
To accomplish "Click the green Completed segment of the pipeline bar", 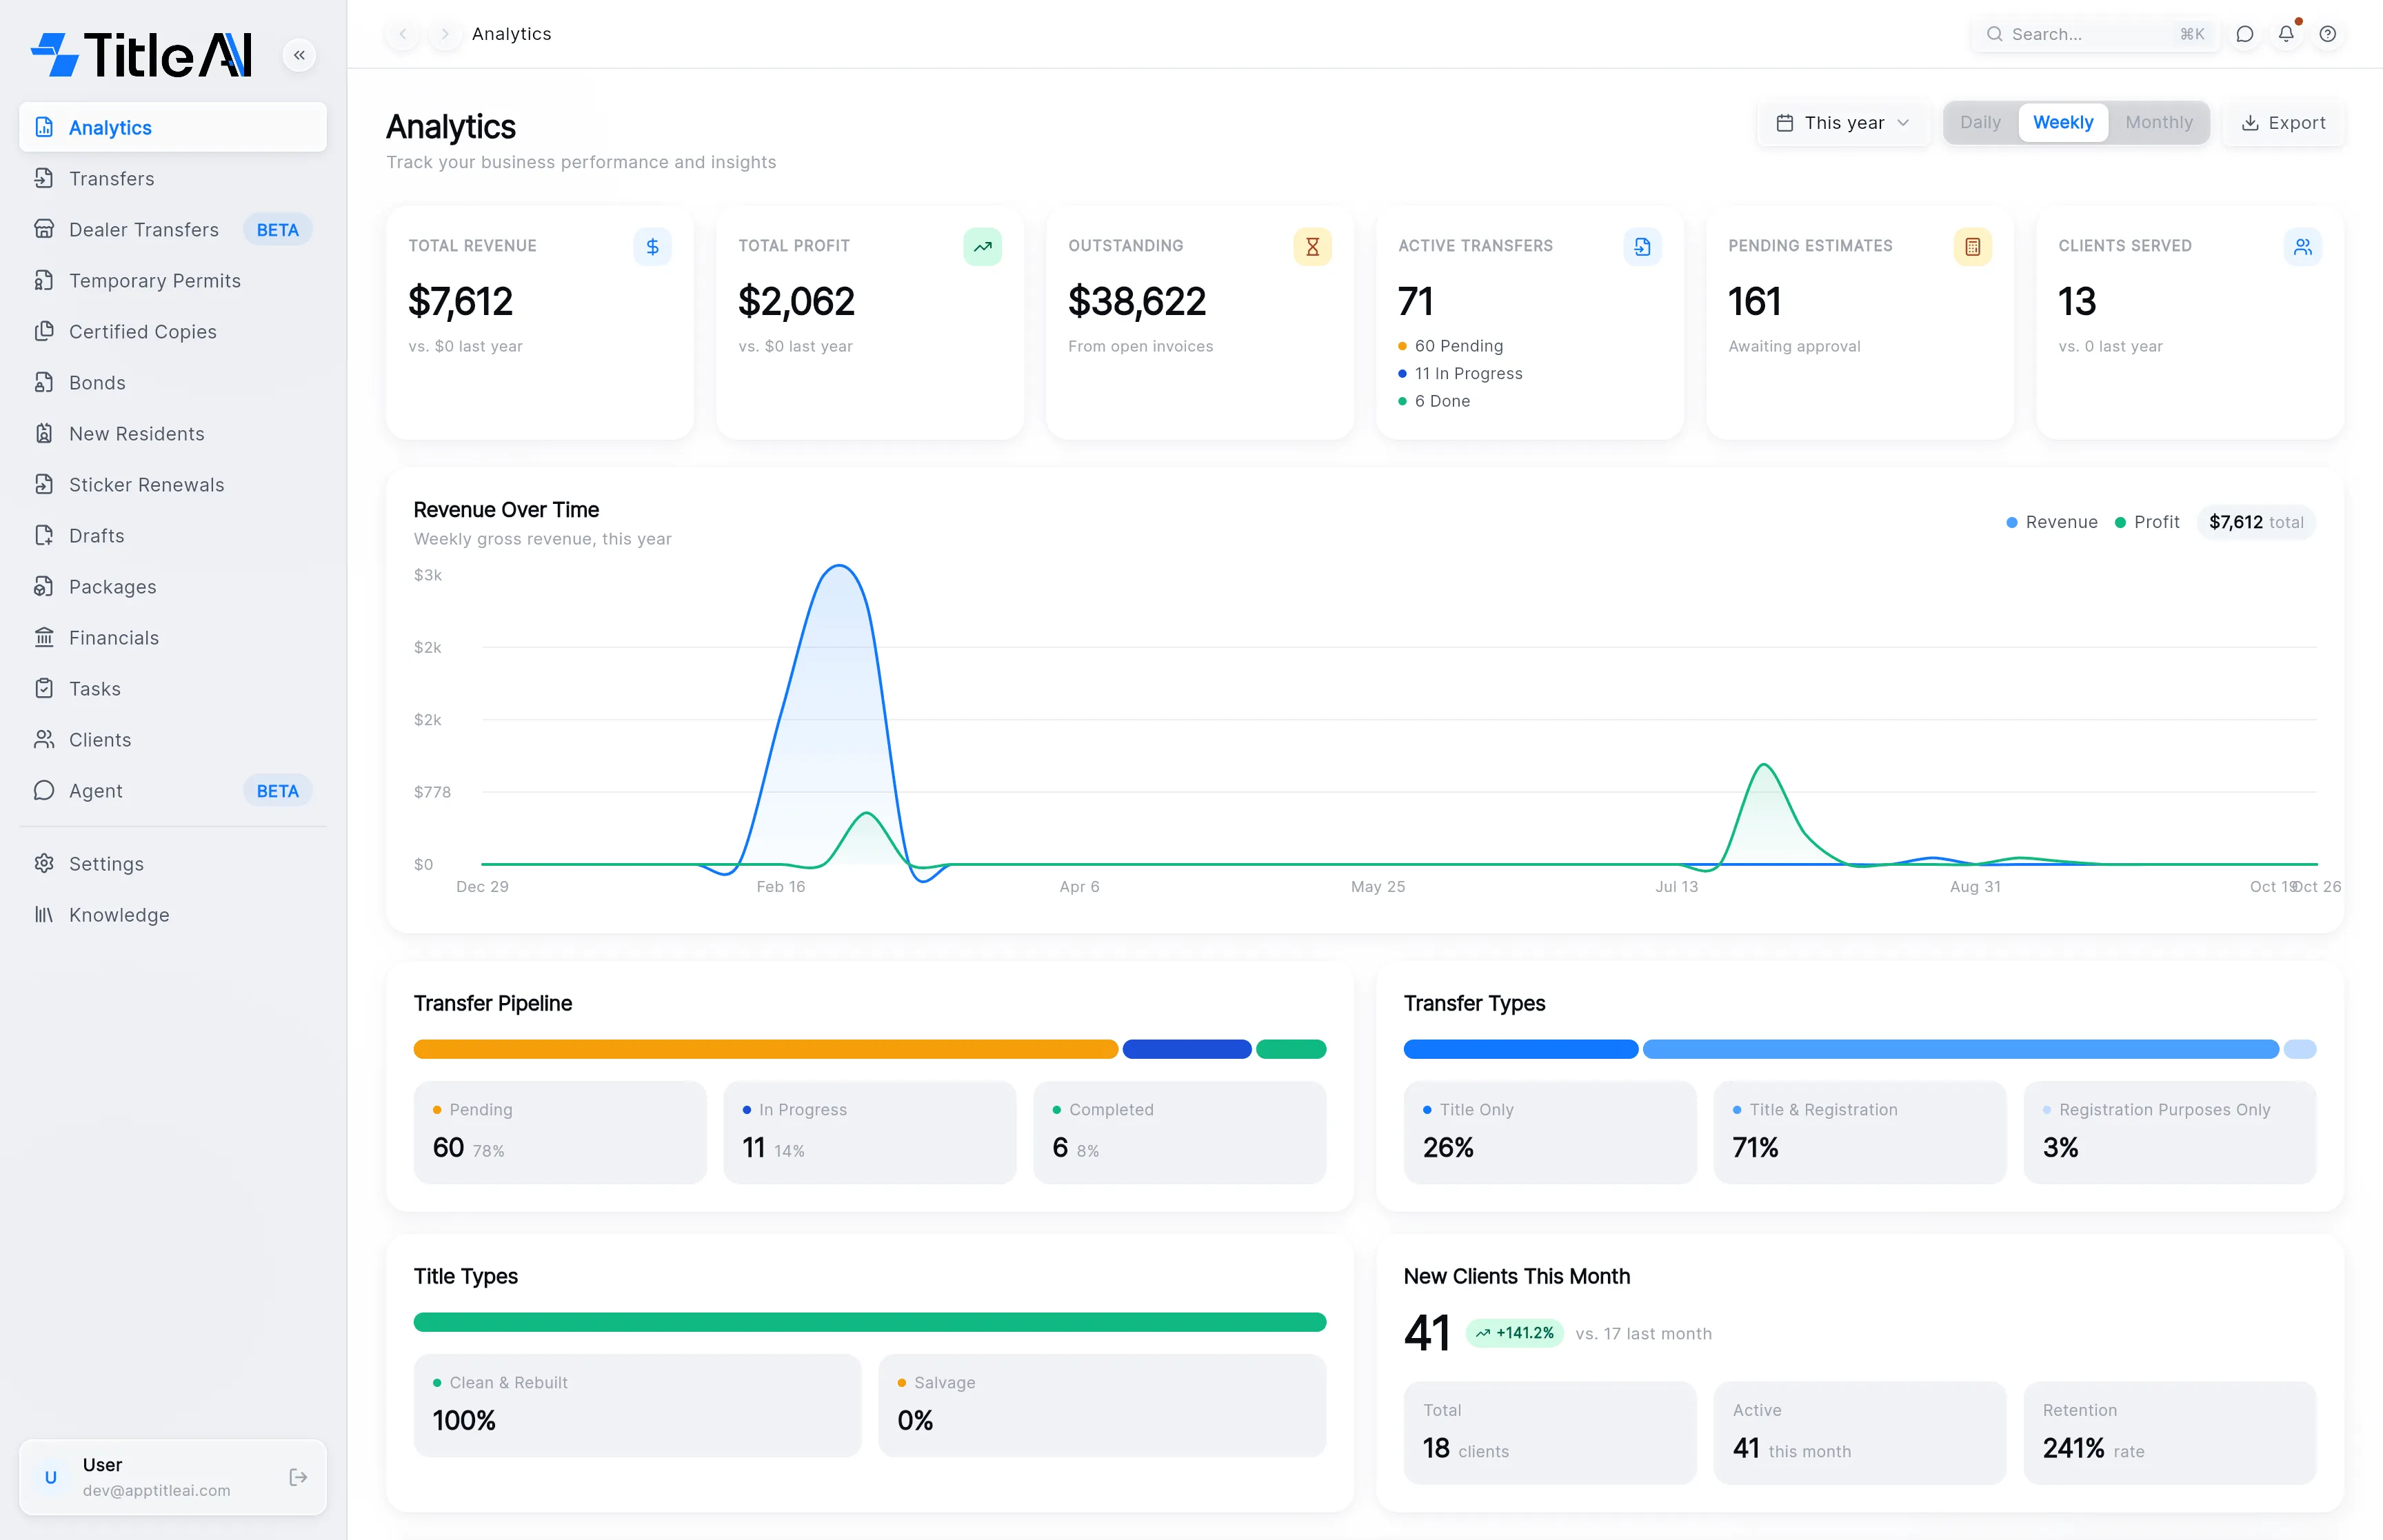I will click(x=1291, y=1049).
